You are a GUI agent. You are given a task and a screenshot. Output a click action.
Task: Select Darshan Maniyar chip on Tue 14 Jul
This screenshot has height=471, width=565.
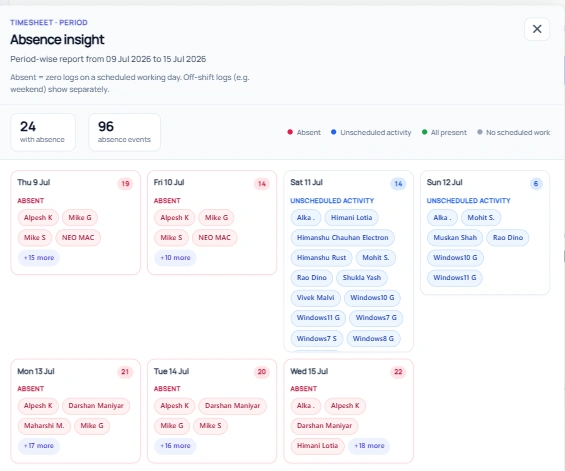coord(232,406)
